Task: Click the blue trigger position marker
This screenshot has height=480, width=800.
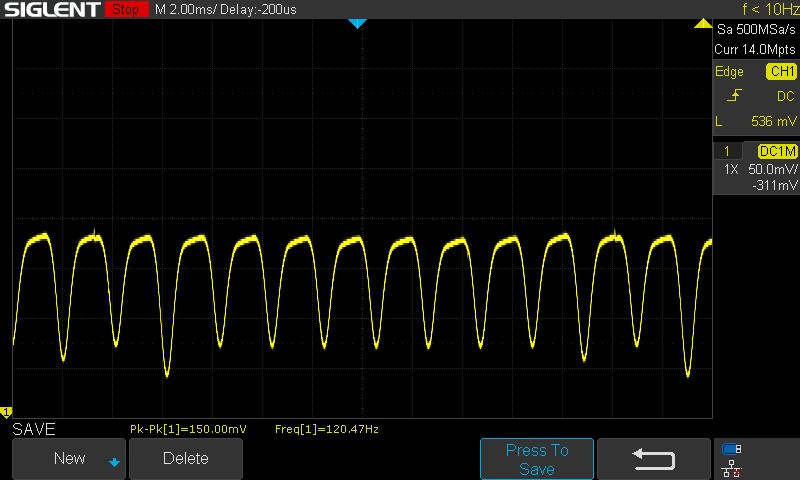Action: coord(357,23)
